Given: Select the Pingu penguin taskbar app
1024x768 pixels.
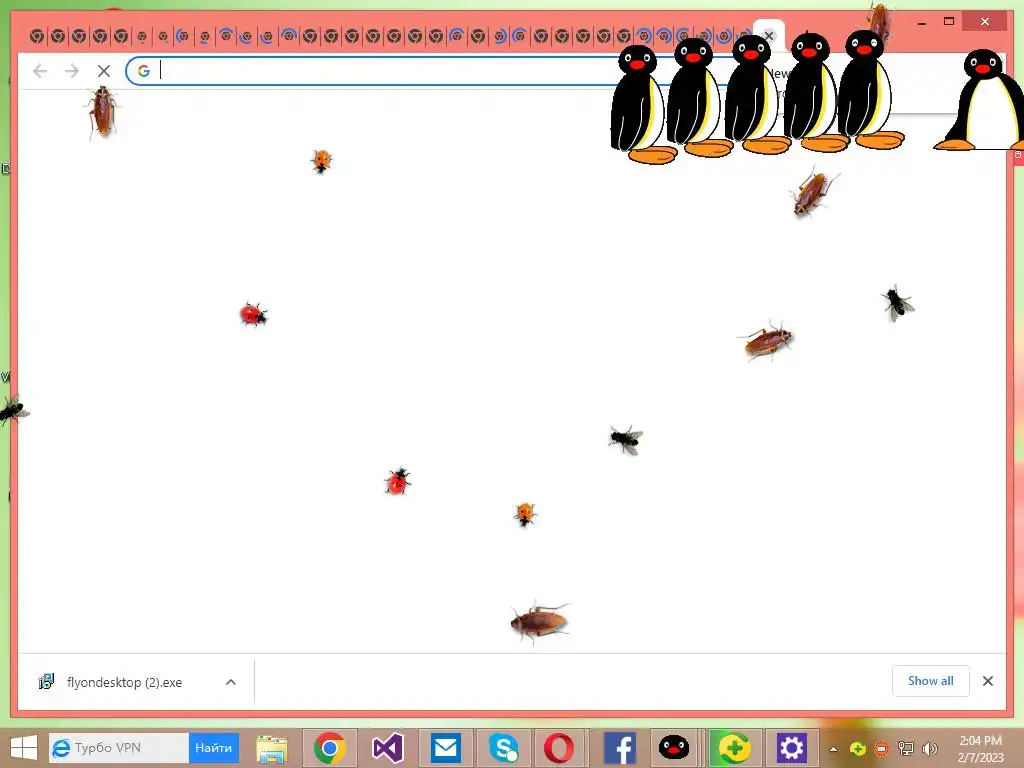Looking at the screenshot, I should click(x=673, y=748).
